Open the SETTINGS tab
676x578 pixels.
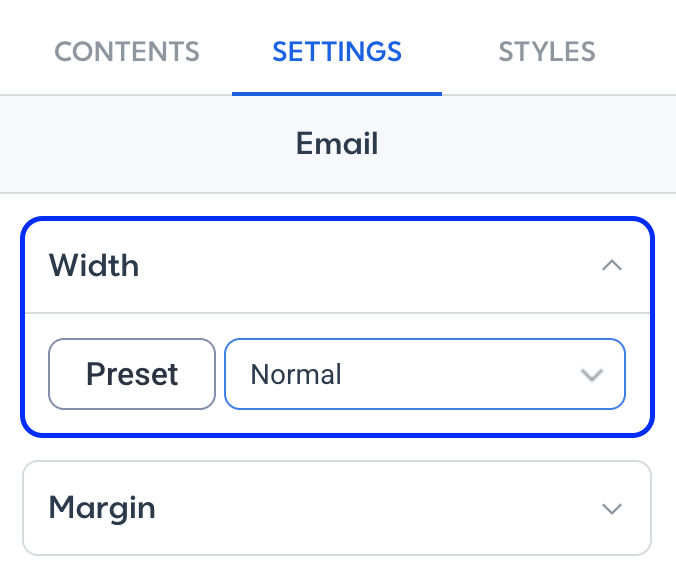point(337,52)
